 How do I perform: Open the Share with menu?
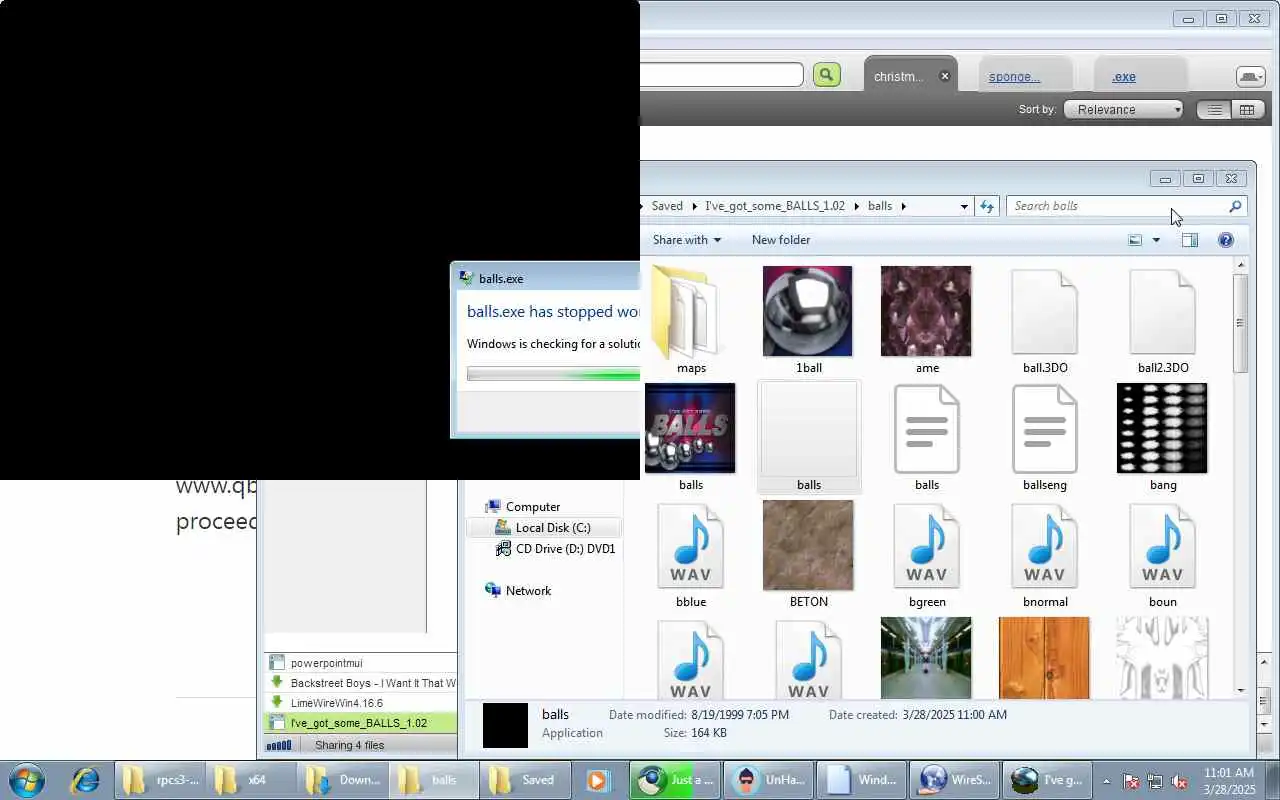click(x=687, y=240)
